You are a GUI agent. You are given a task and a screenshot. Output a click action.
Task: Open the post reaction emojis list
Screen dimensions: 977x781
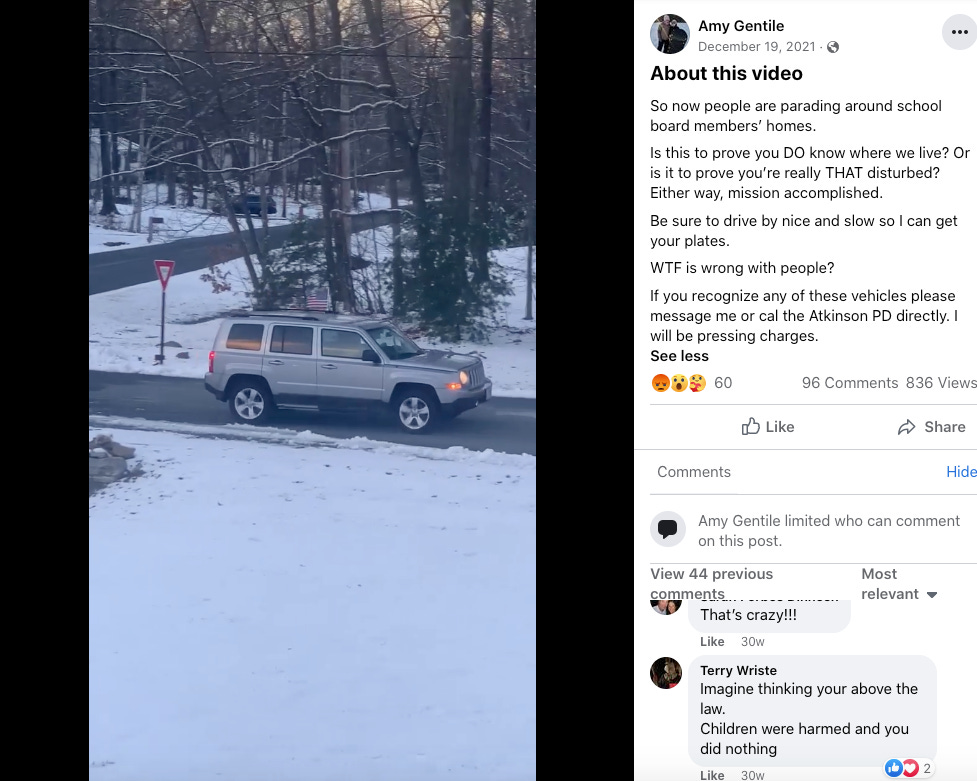pyautogui.click(x=679, y=383)
